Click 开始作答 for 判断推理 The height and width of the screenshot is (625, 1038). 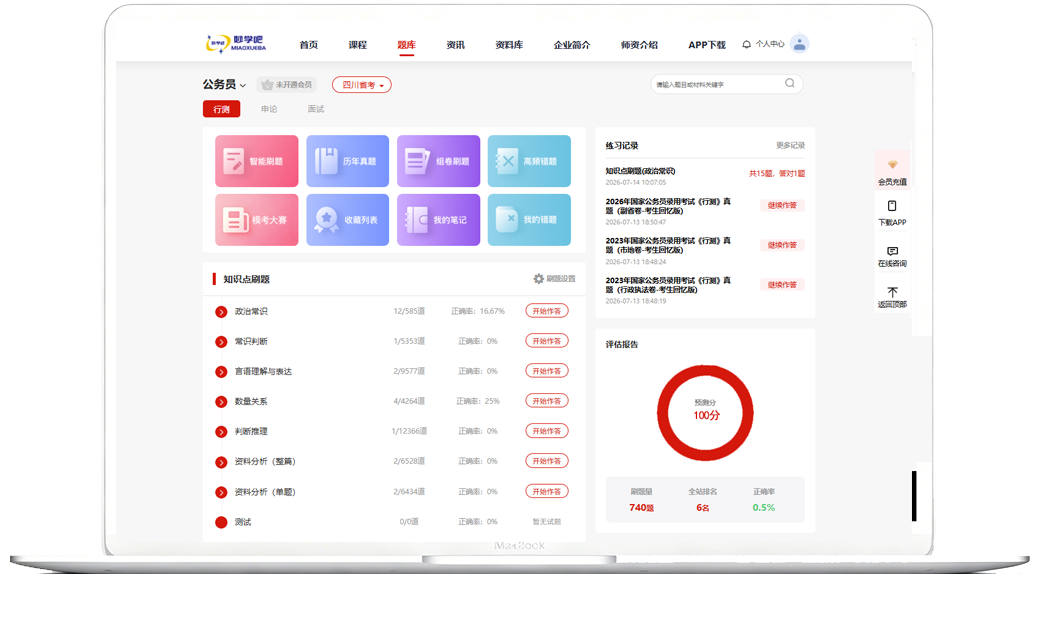[547, 431]
